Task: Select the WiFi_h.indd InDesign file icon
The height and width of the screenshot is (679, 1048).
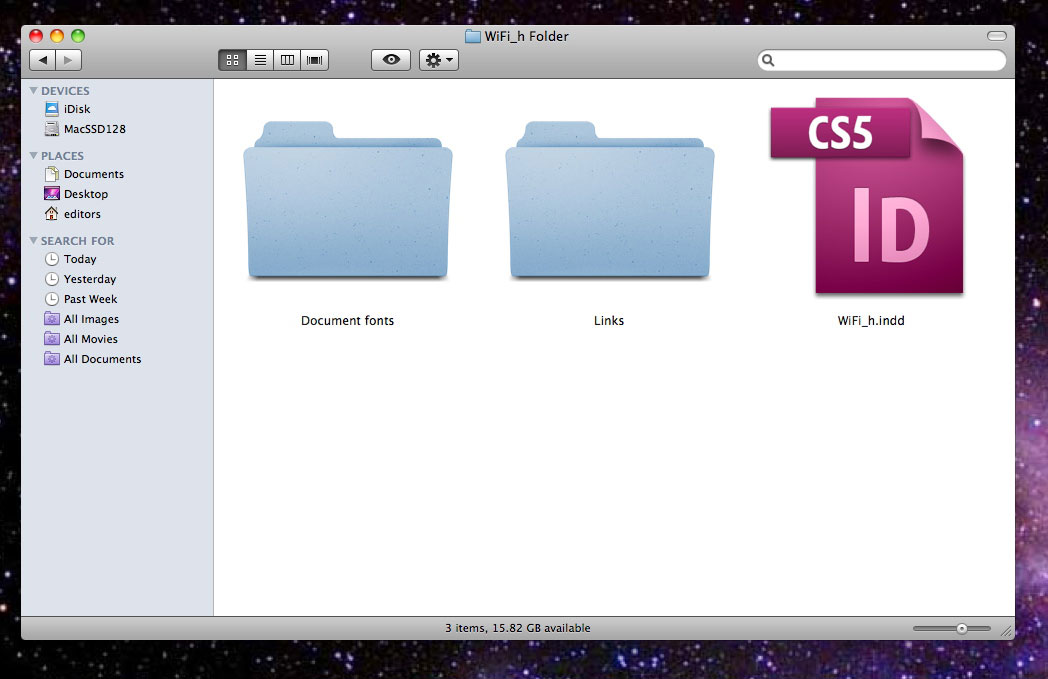Action: [x=868, y=196]
